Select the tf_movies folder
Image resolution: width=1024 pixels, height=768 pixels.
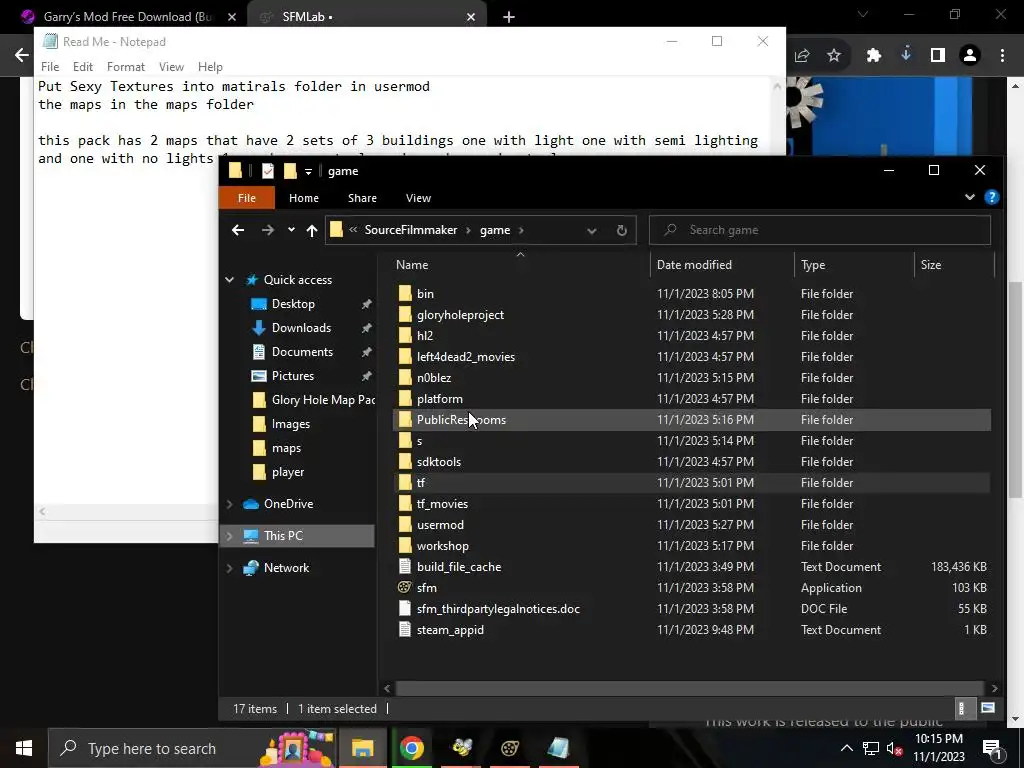(x=442, y=504)
